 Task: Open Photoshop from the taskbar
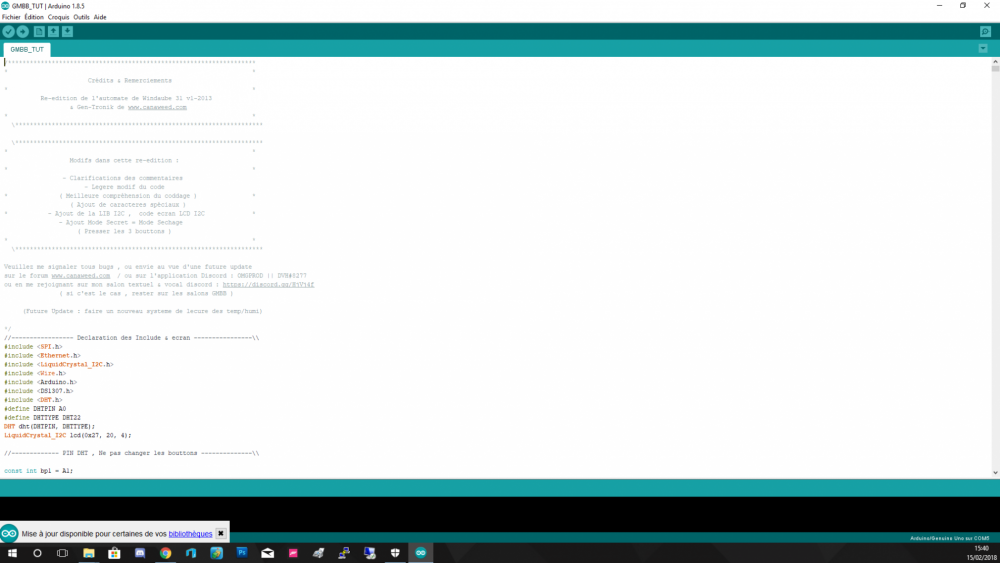pyautogui.click(x=242, y=553)
